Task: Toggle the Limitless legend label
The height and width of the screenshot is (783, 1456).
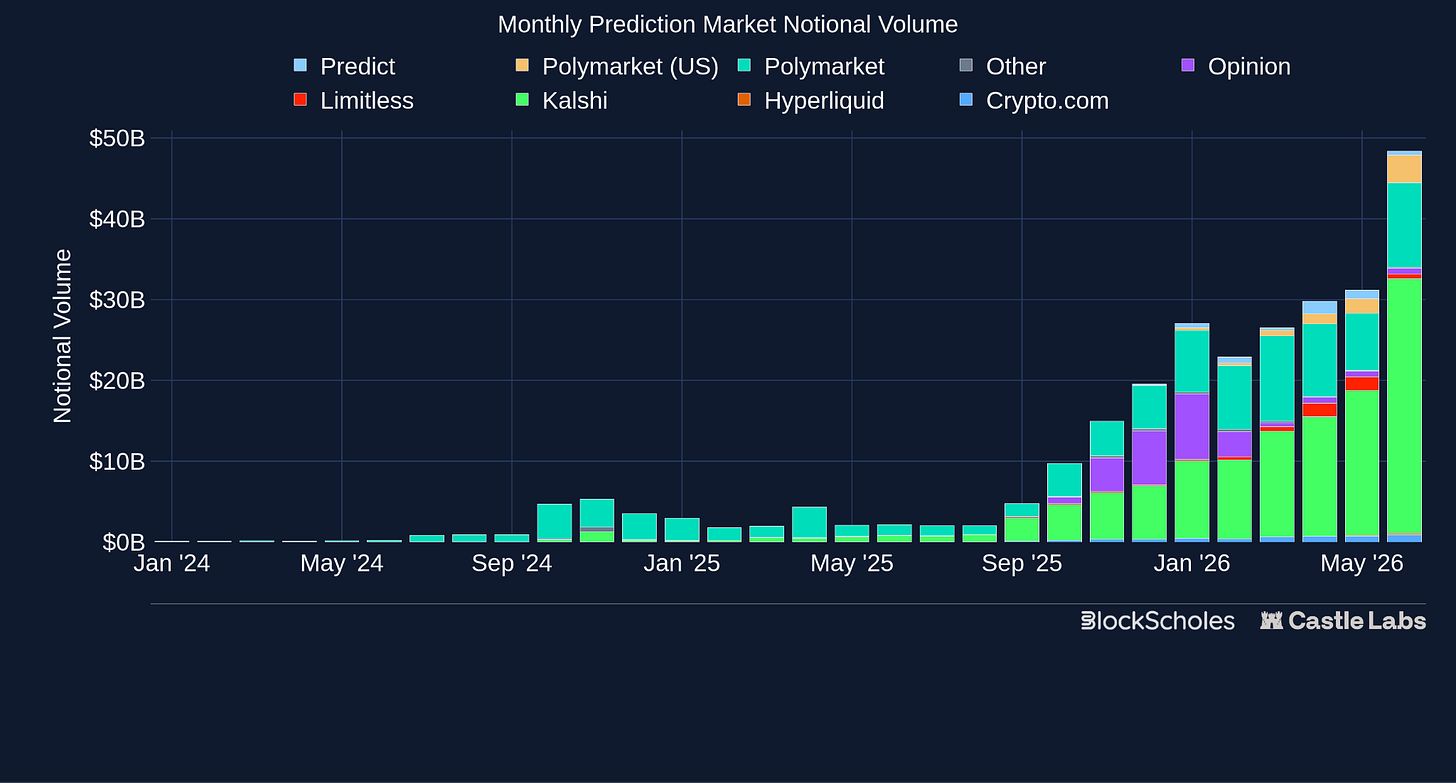Action: click(x=367, y=100)
